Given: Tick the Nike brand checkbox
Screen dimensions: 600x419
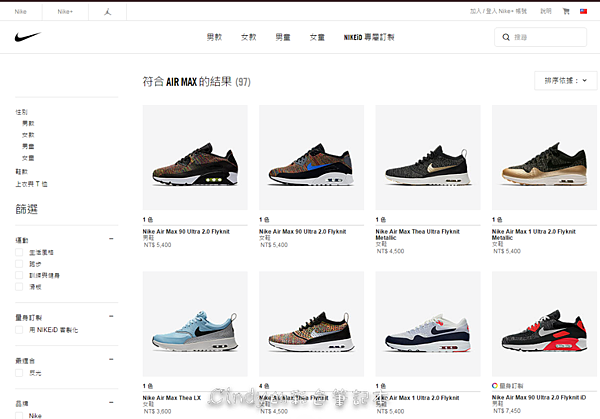Looking at the screenshot, I should coord(19,416).
